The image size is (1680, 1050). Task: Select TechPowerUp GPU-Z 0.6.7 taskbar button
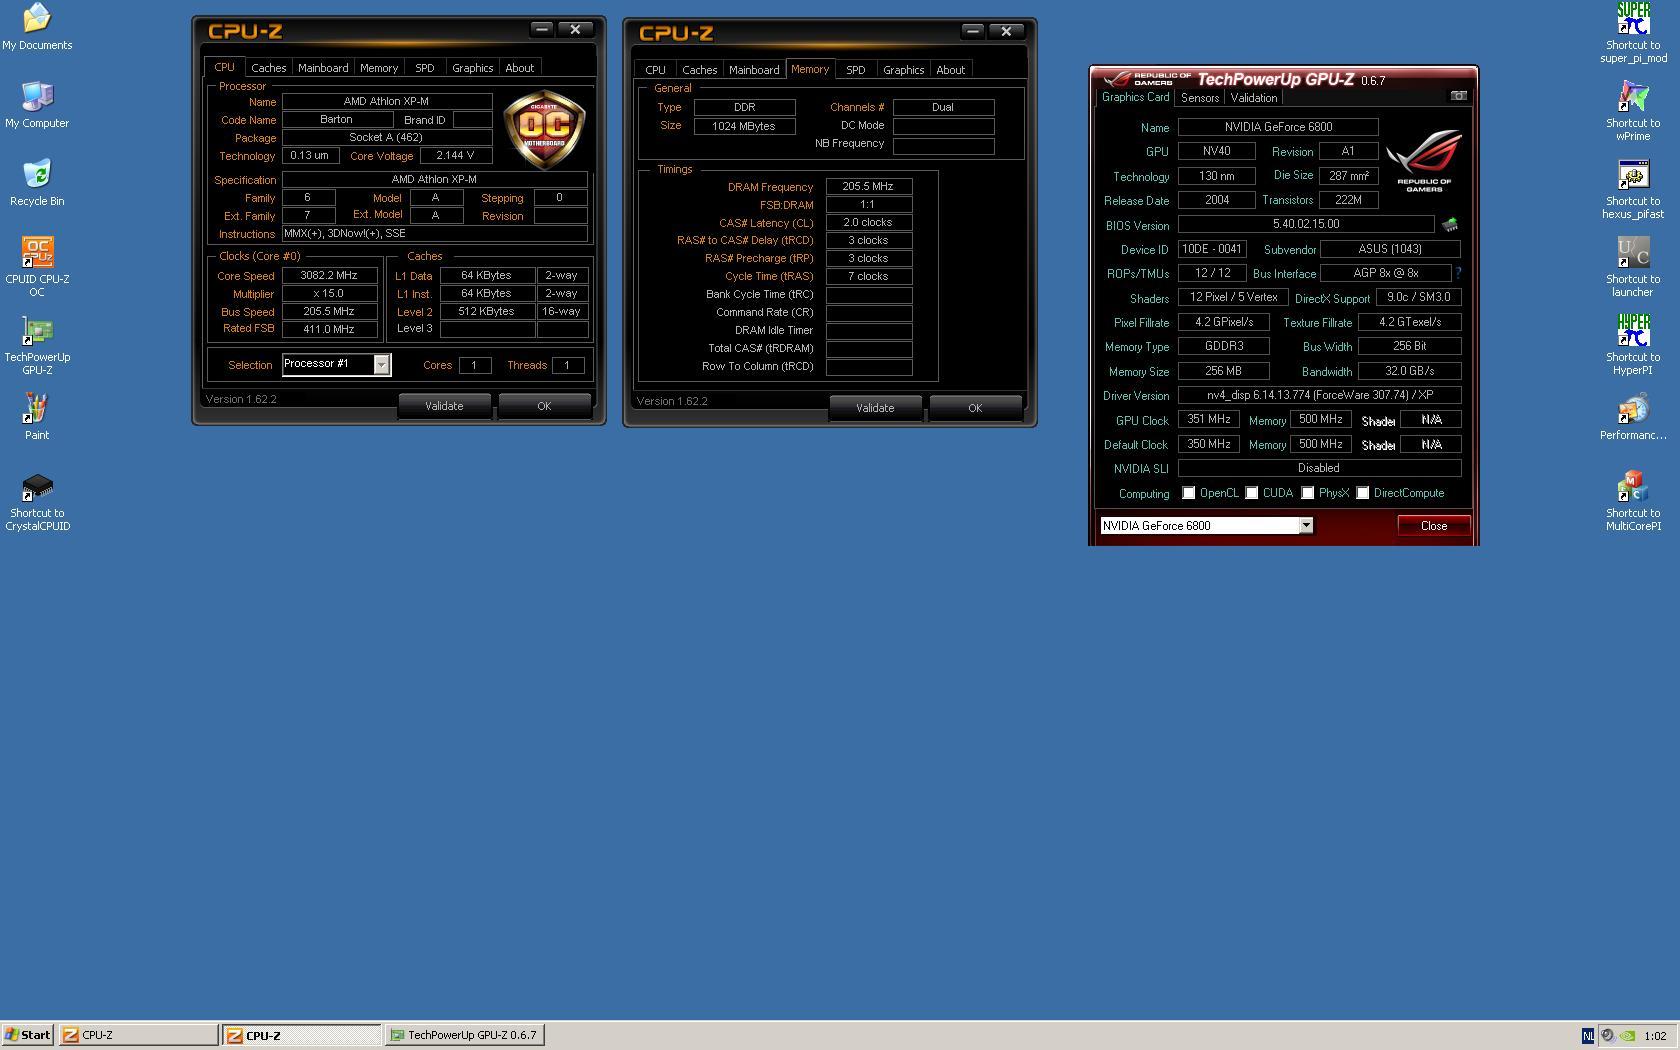[x=464, y=1036]
